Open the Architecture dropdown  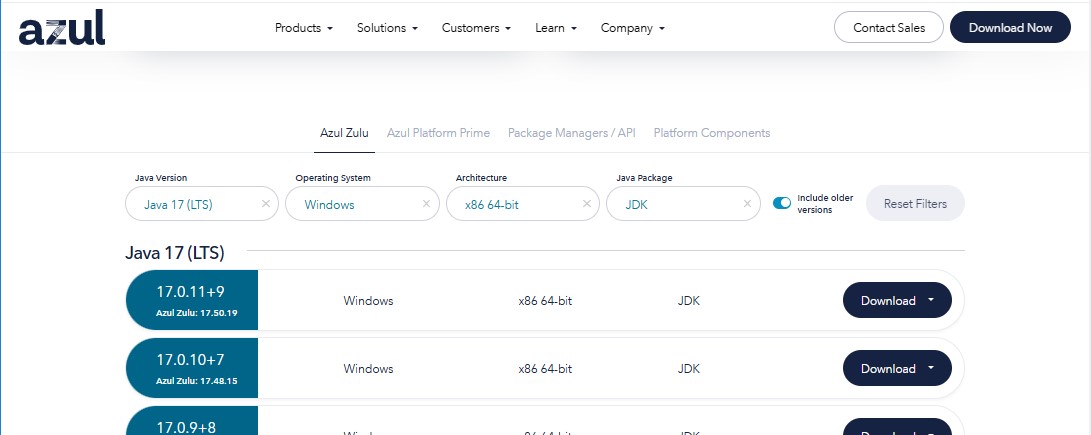coord(523,204)
